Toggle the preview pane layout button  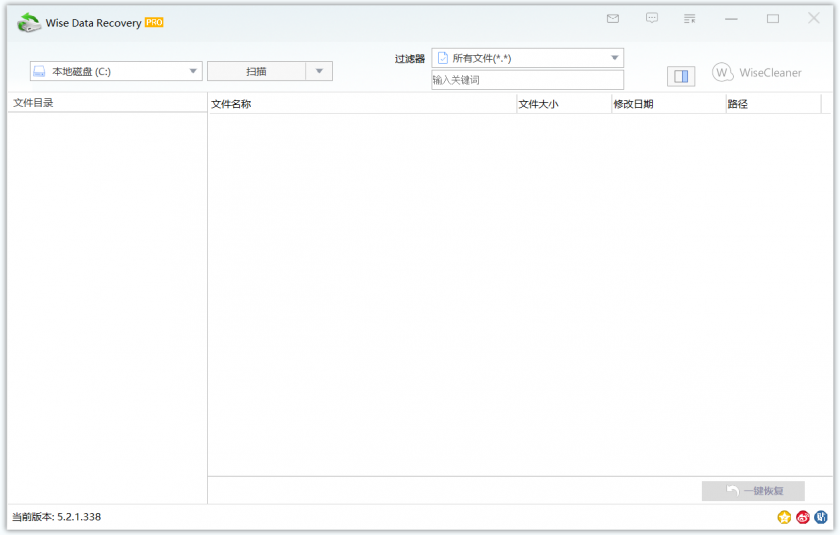(681, 76)
